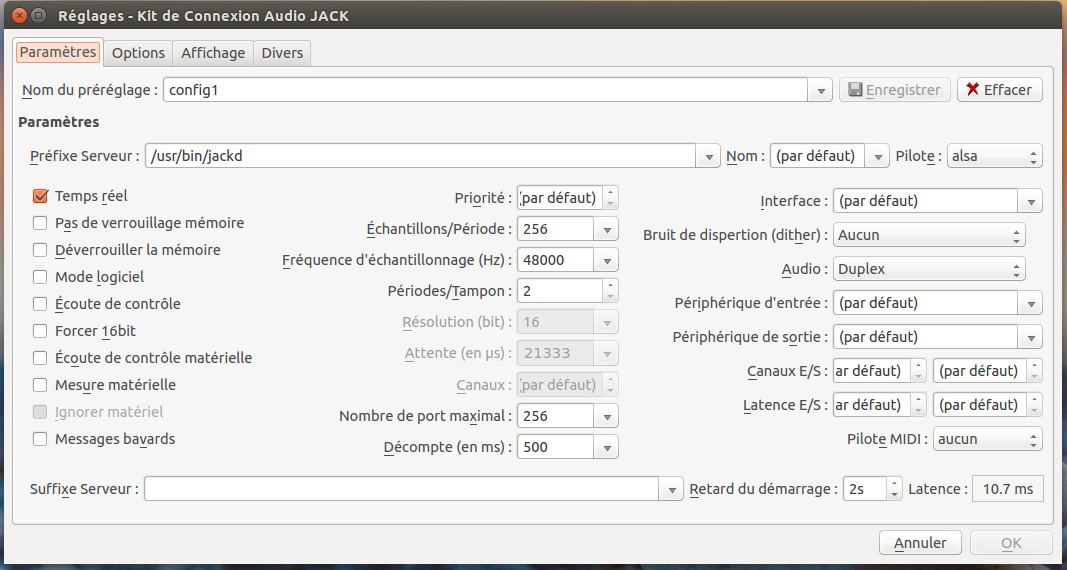Enable the Temps réel checkbox

pos(40,196)
